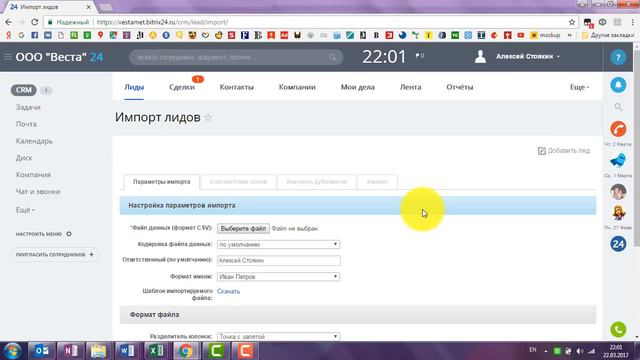Open Календарь in the left sidebar
This screenshot has width=640, height=360.
coord(34,141)
